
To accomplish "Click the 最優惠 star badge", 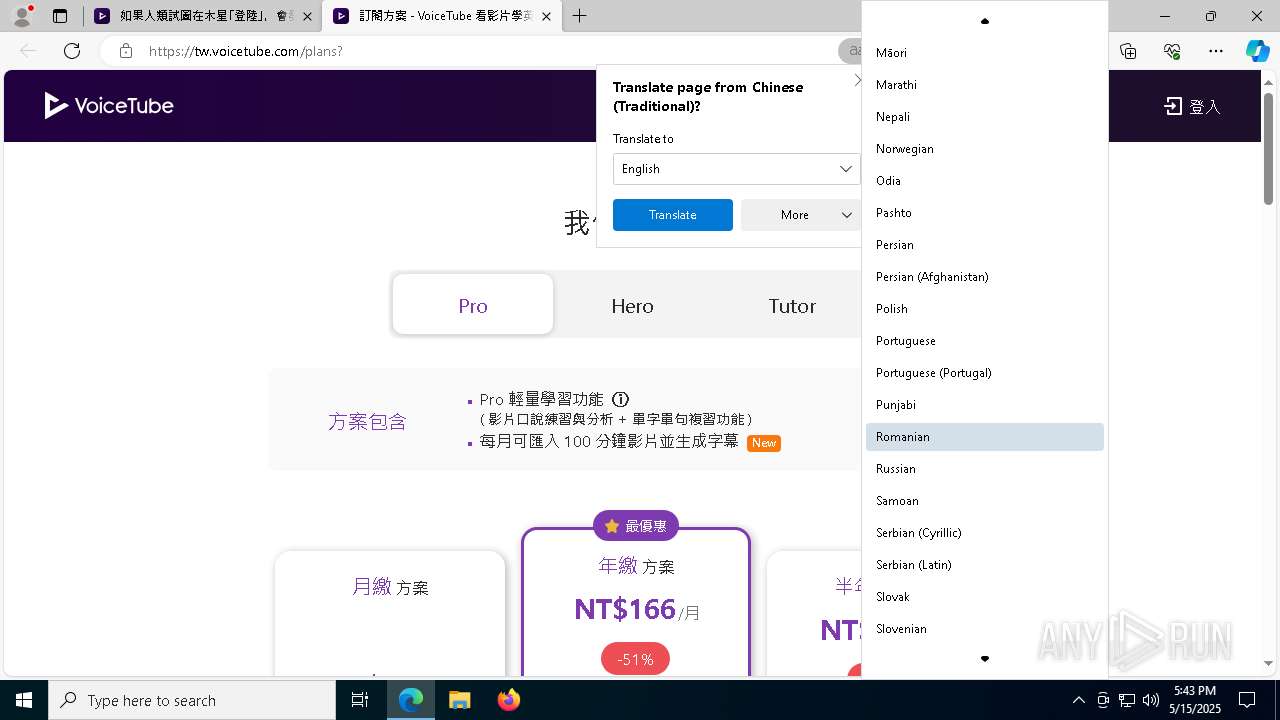I will pos(636,526).
